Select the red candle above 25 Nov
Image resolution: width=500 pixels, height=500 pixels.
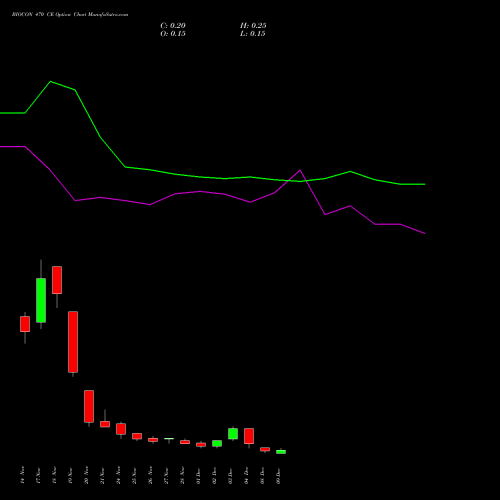pos(137,436)
